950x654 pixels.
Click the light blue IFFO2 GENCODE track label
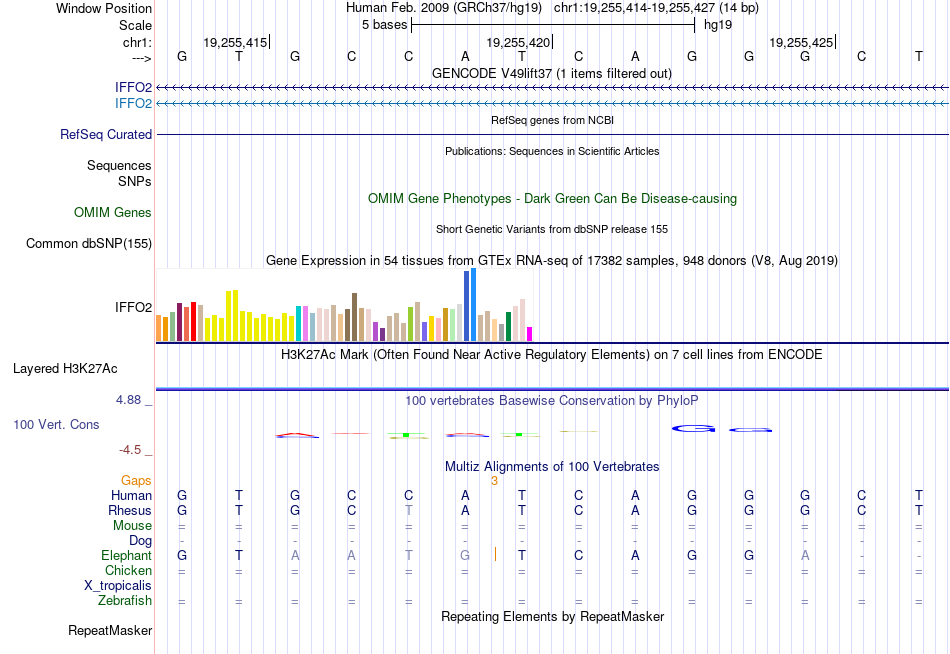[133, 103]
